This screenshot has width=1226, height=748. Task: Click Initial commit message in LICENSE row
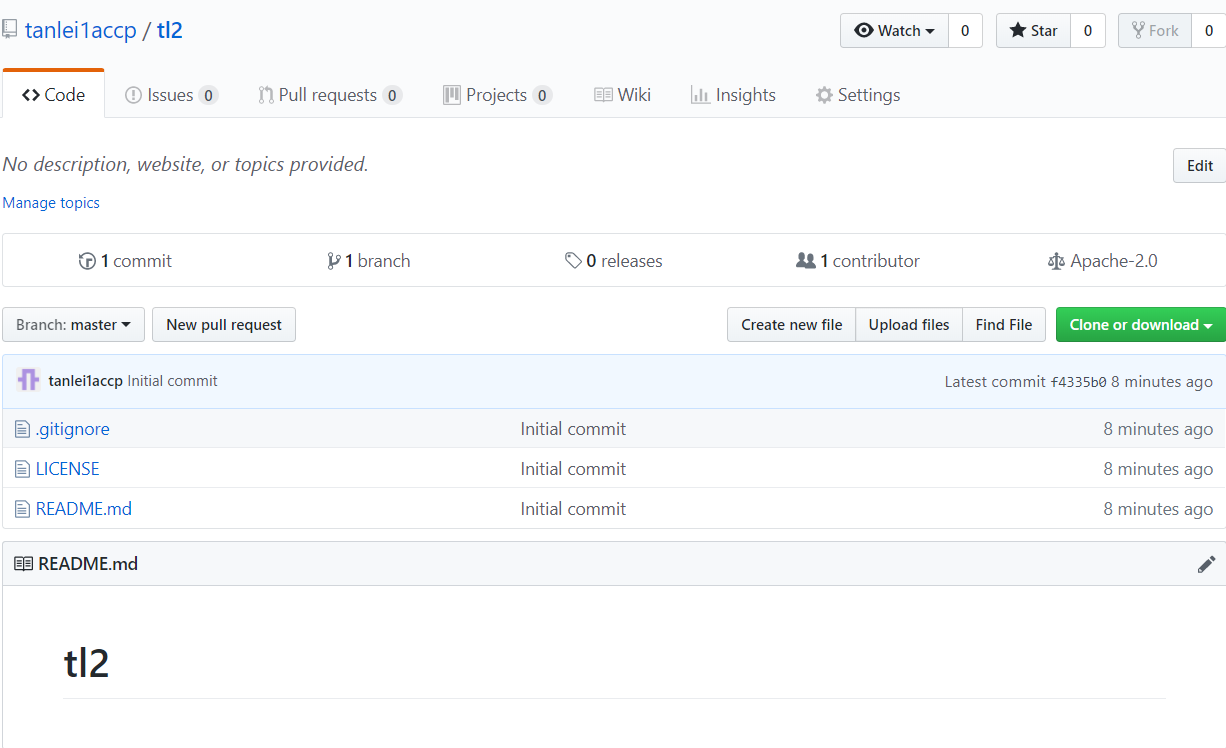click(x=573, y=469)
